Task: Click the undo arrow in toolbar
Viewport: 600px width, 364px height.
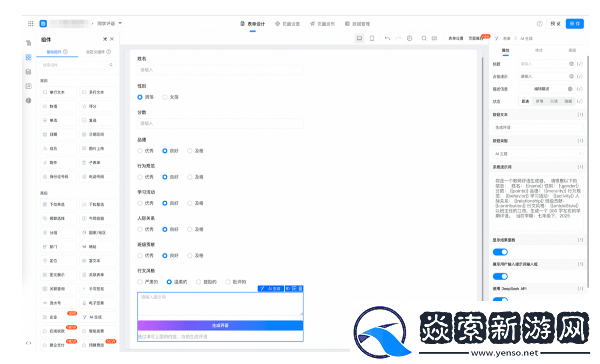Action: click(387, 38)
